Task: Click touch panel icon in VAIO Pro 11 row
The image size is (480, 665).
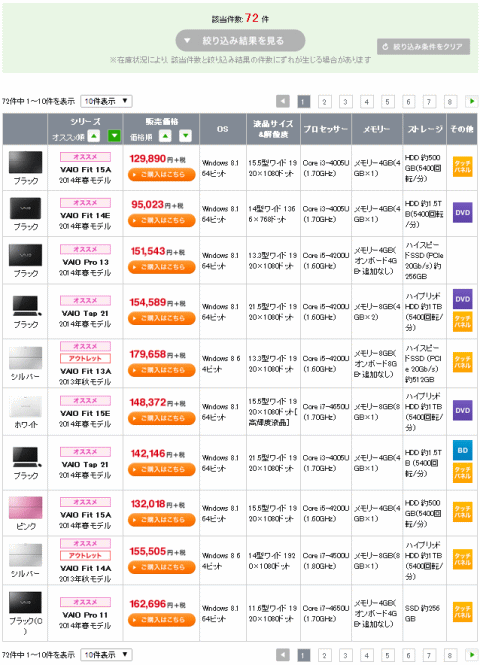Action: click(462, 612)
